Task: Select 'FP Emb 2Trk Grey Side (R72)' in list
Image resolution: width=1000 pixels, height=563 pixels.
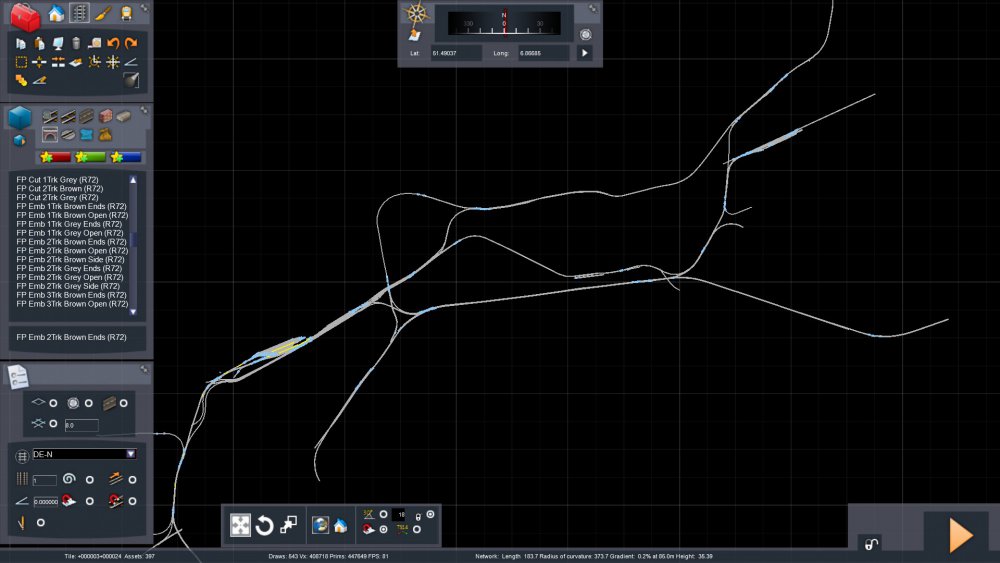Action: point(70,286)
